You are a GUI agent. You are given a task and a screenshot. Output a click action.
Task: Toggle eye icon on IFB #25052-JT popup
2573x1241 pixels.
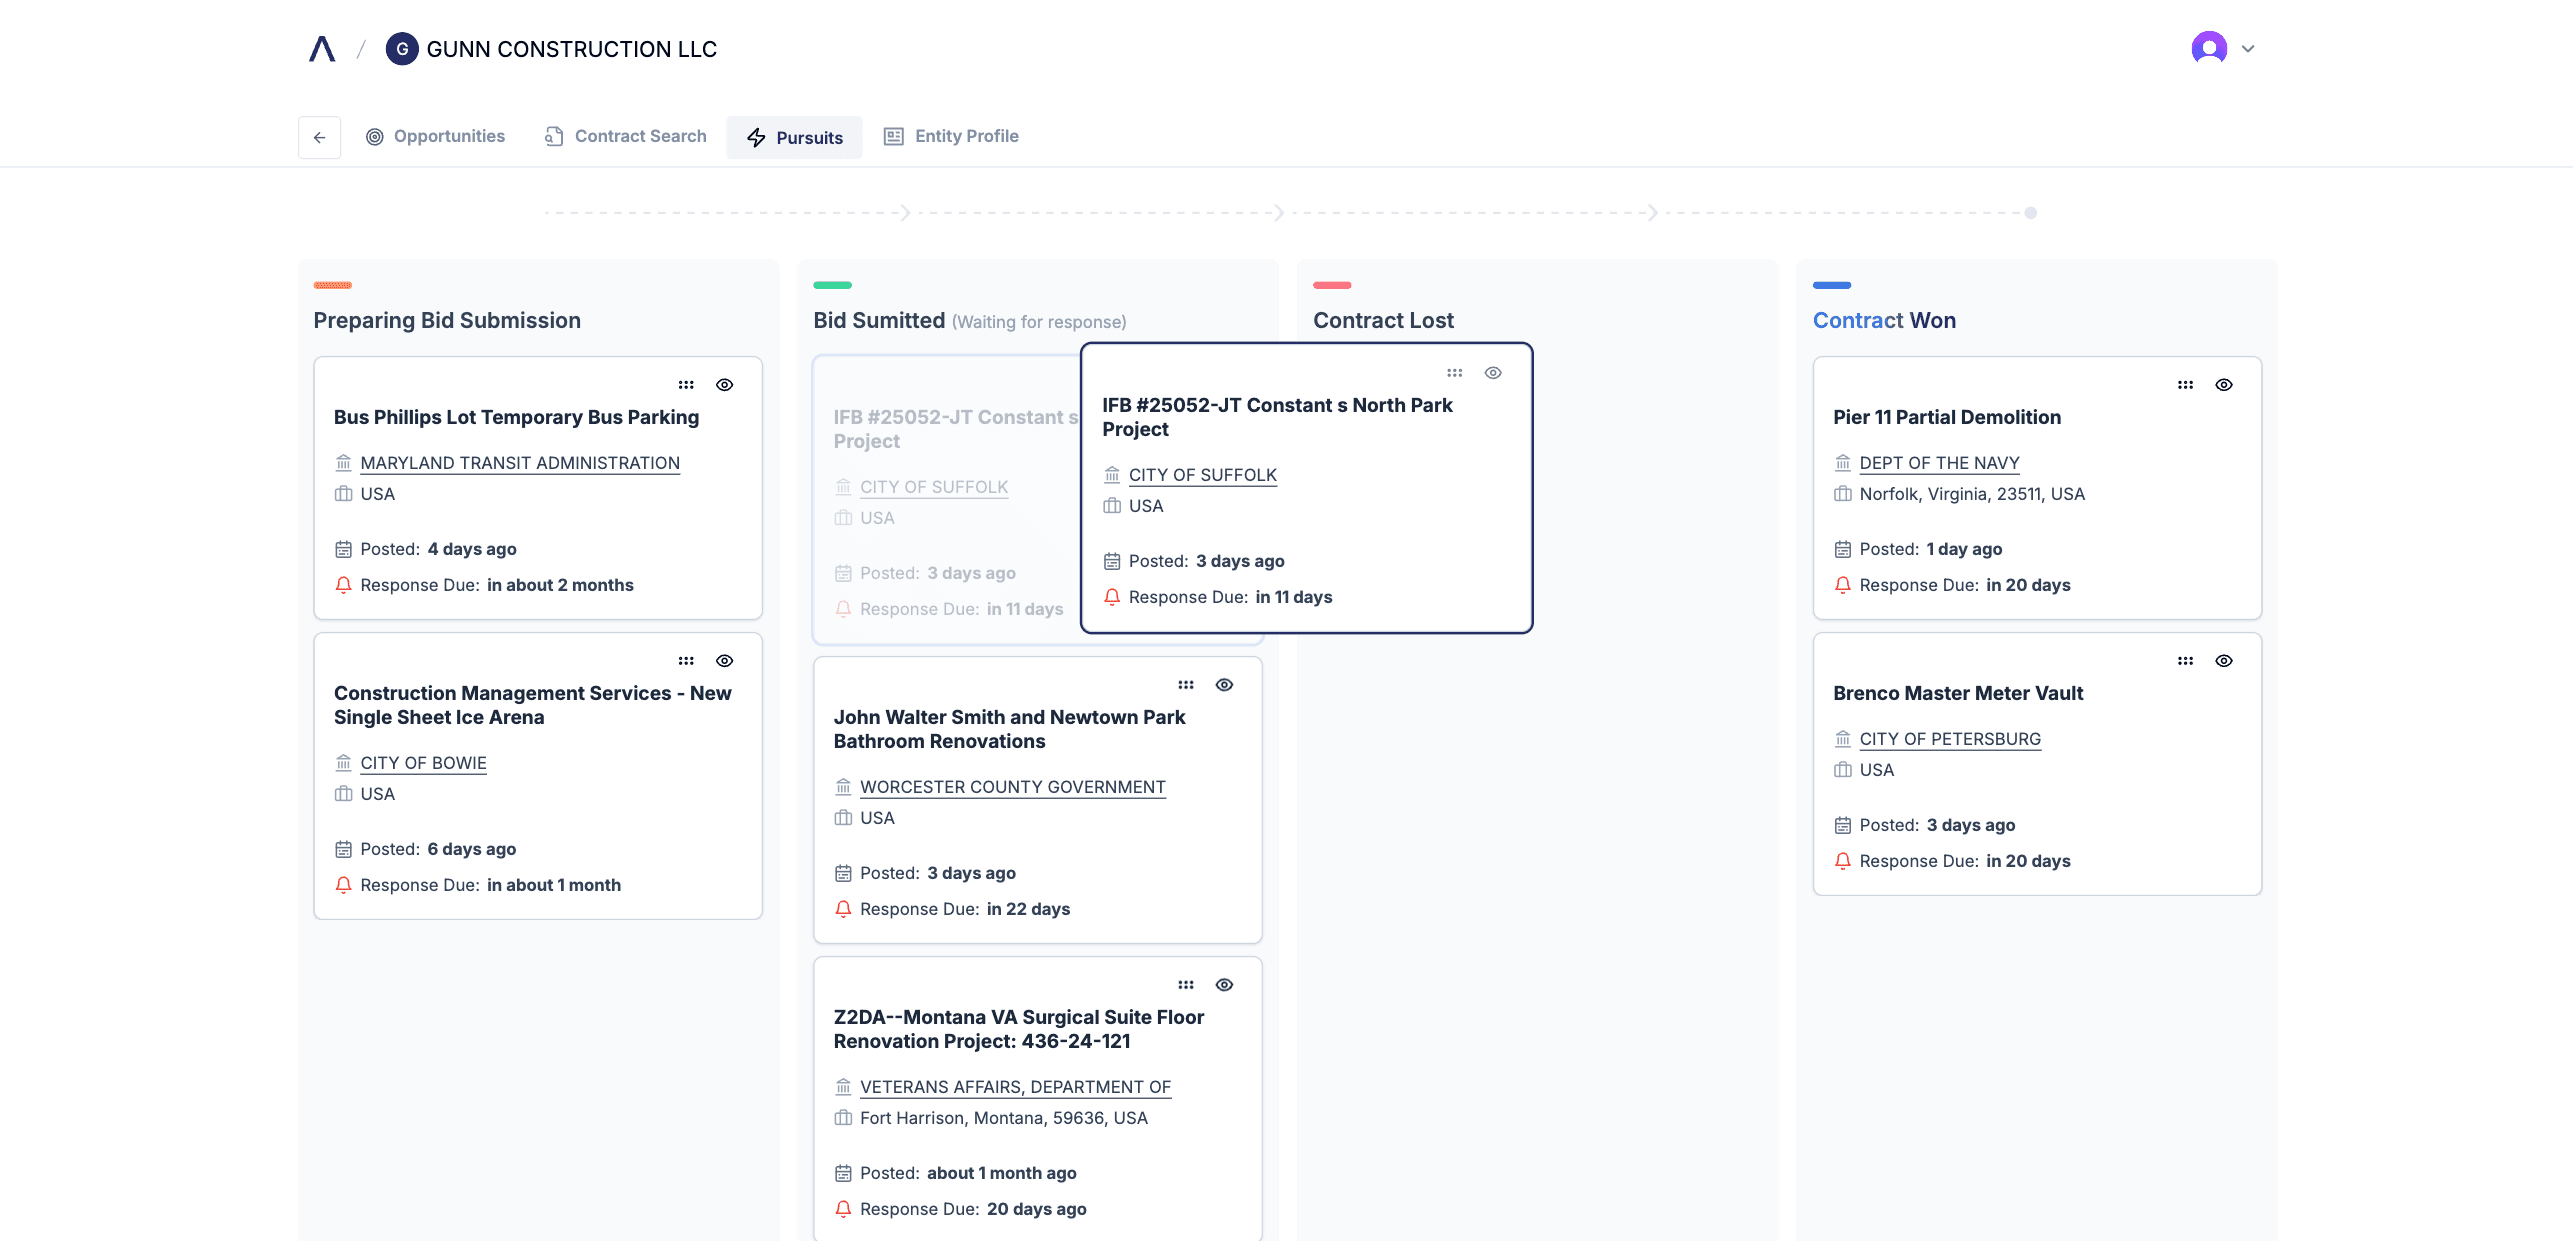1492,373
